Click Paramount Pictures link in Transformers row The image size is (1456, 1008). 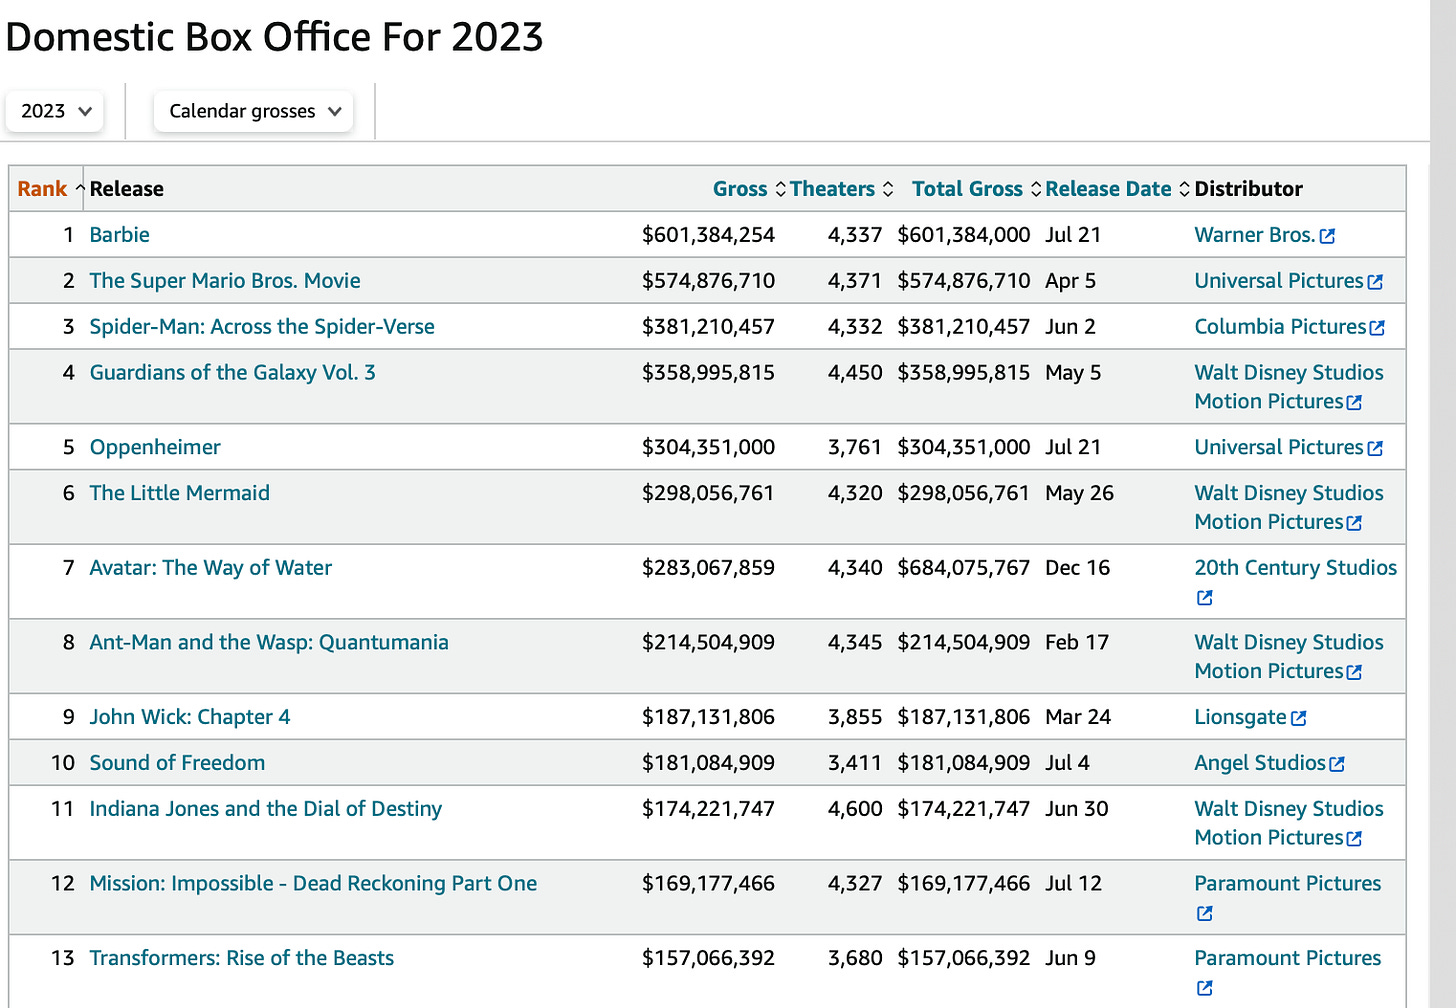(x=1287, y=958)
